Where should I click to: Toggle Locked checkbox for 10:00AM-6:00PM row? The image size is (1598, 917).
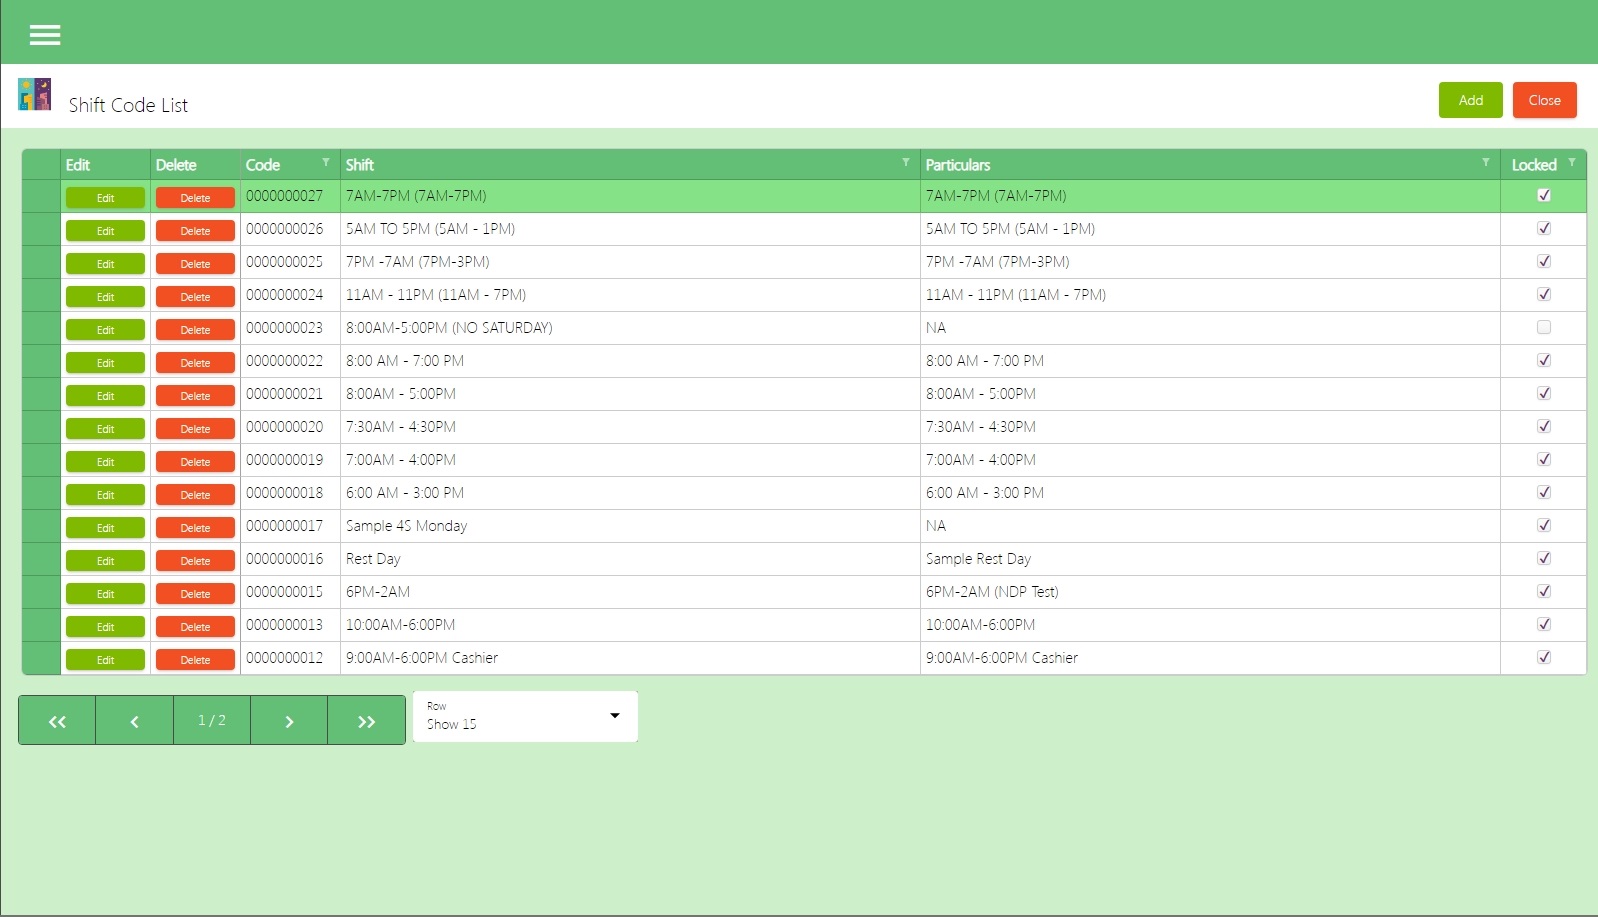(x=1544, y=624)
